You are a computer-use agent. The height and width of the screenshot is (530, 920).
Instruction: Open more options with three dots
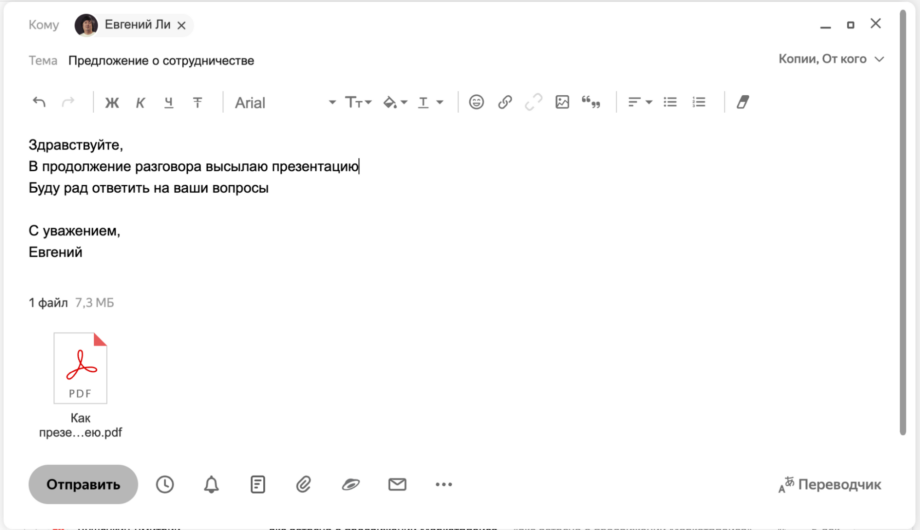[x=444, y=484]
